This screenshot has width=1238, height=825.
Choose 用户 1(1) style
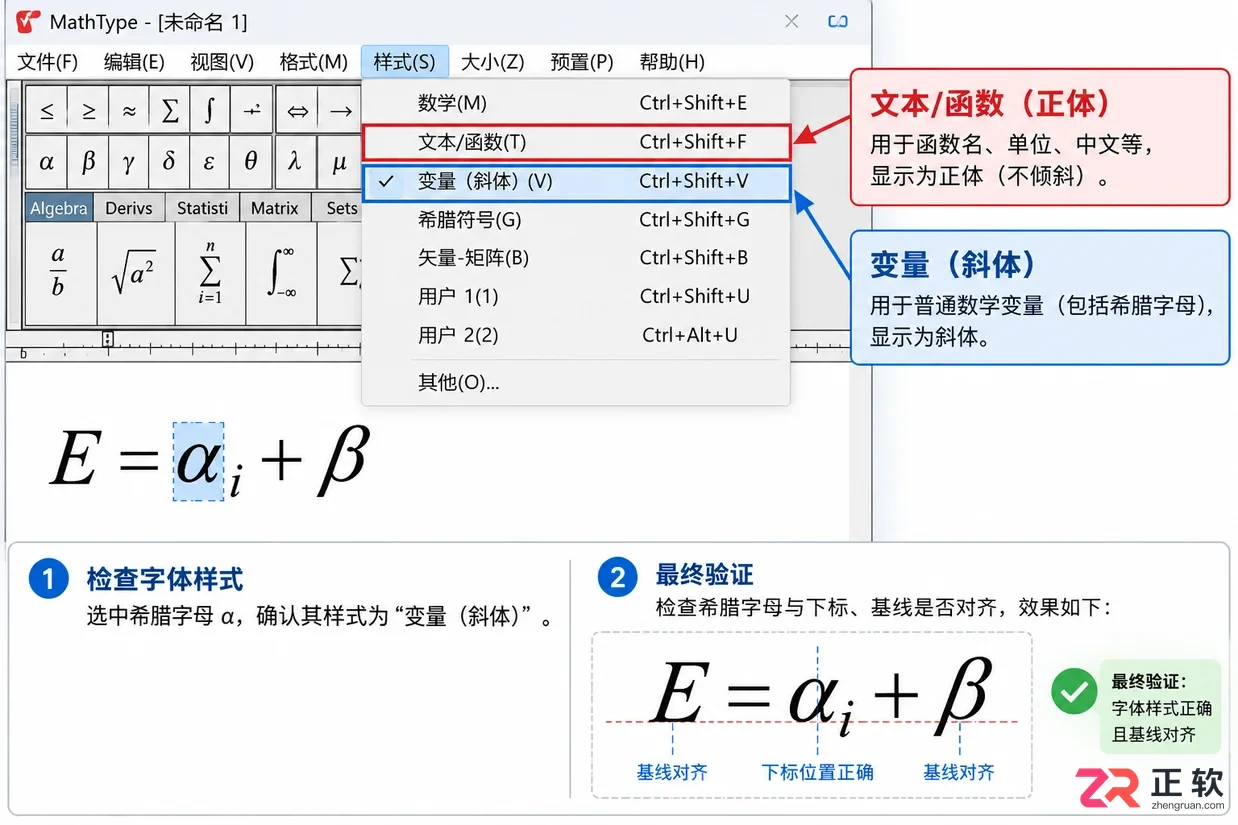pyautogui.click(x=576, y=297)
